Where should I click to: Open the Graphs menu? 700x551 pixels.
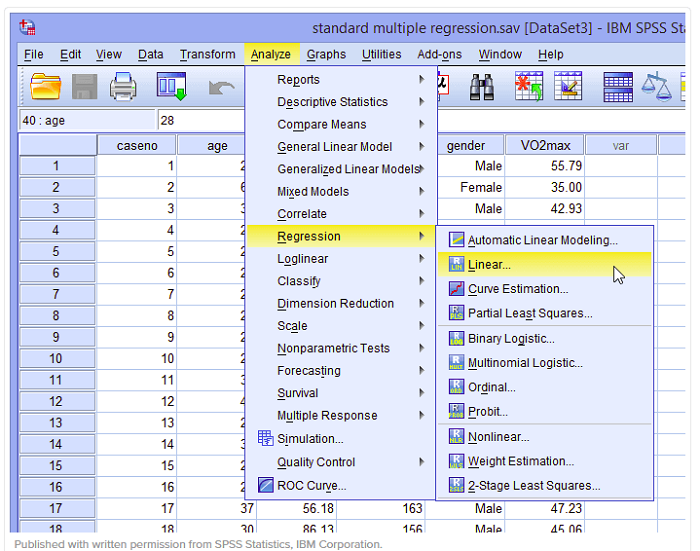point(326,54)
